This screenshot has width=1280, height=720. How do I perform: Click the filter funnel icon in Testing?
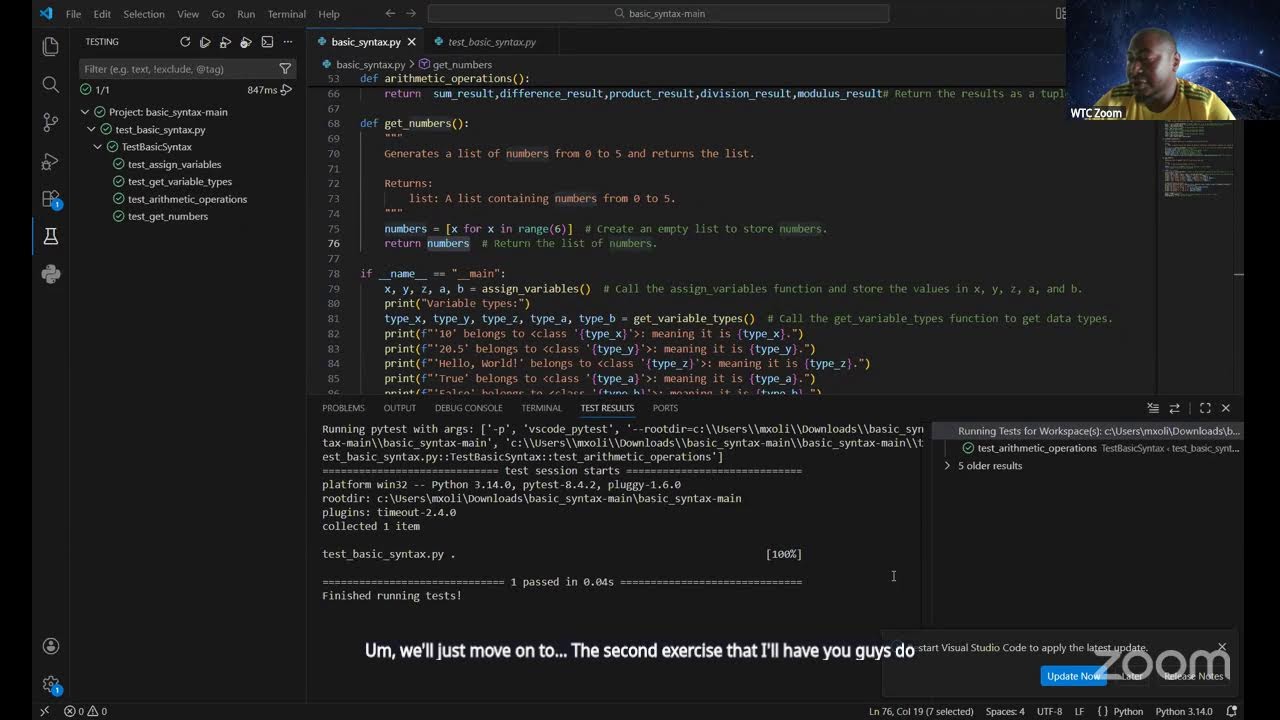pos(285,69)
